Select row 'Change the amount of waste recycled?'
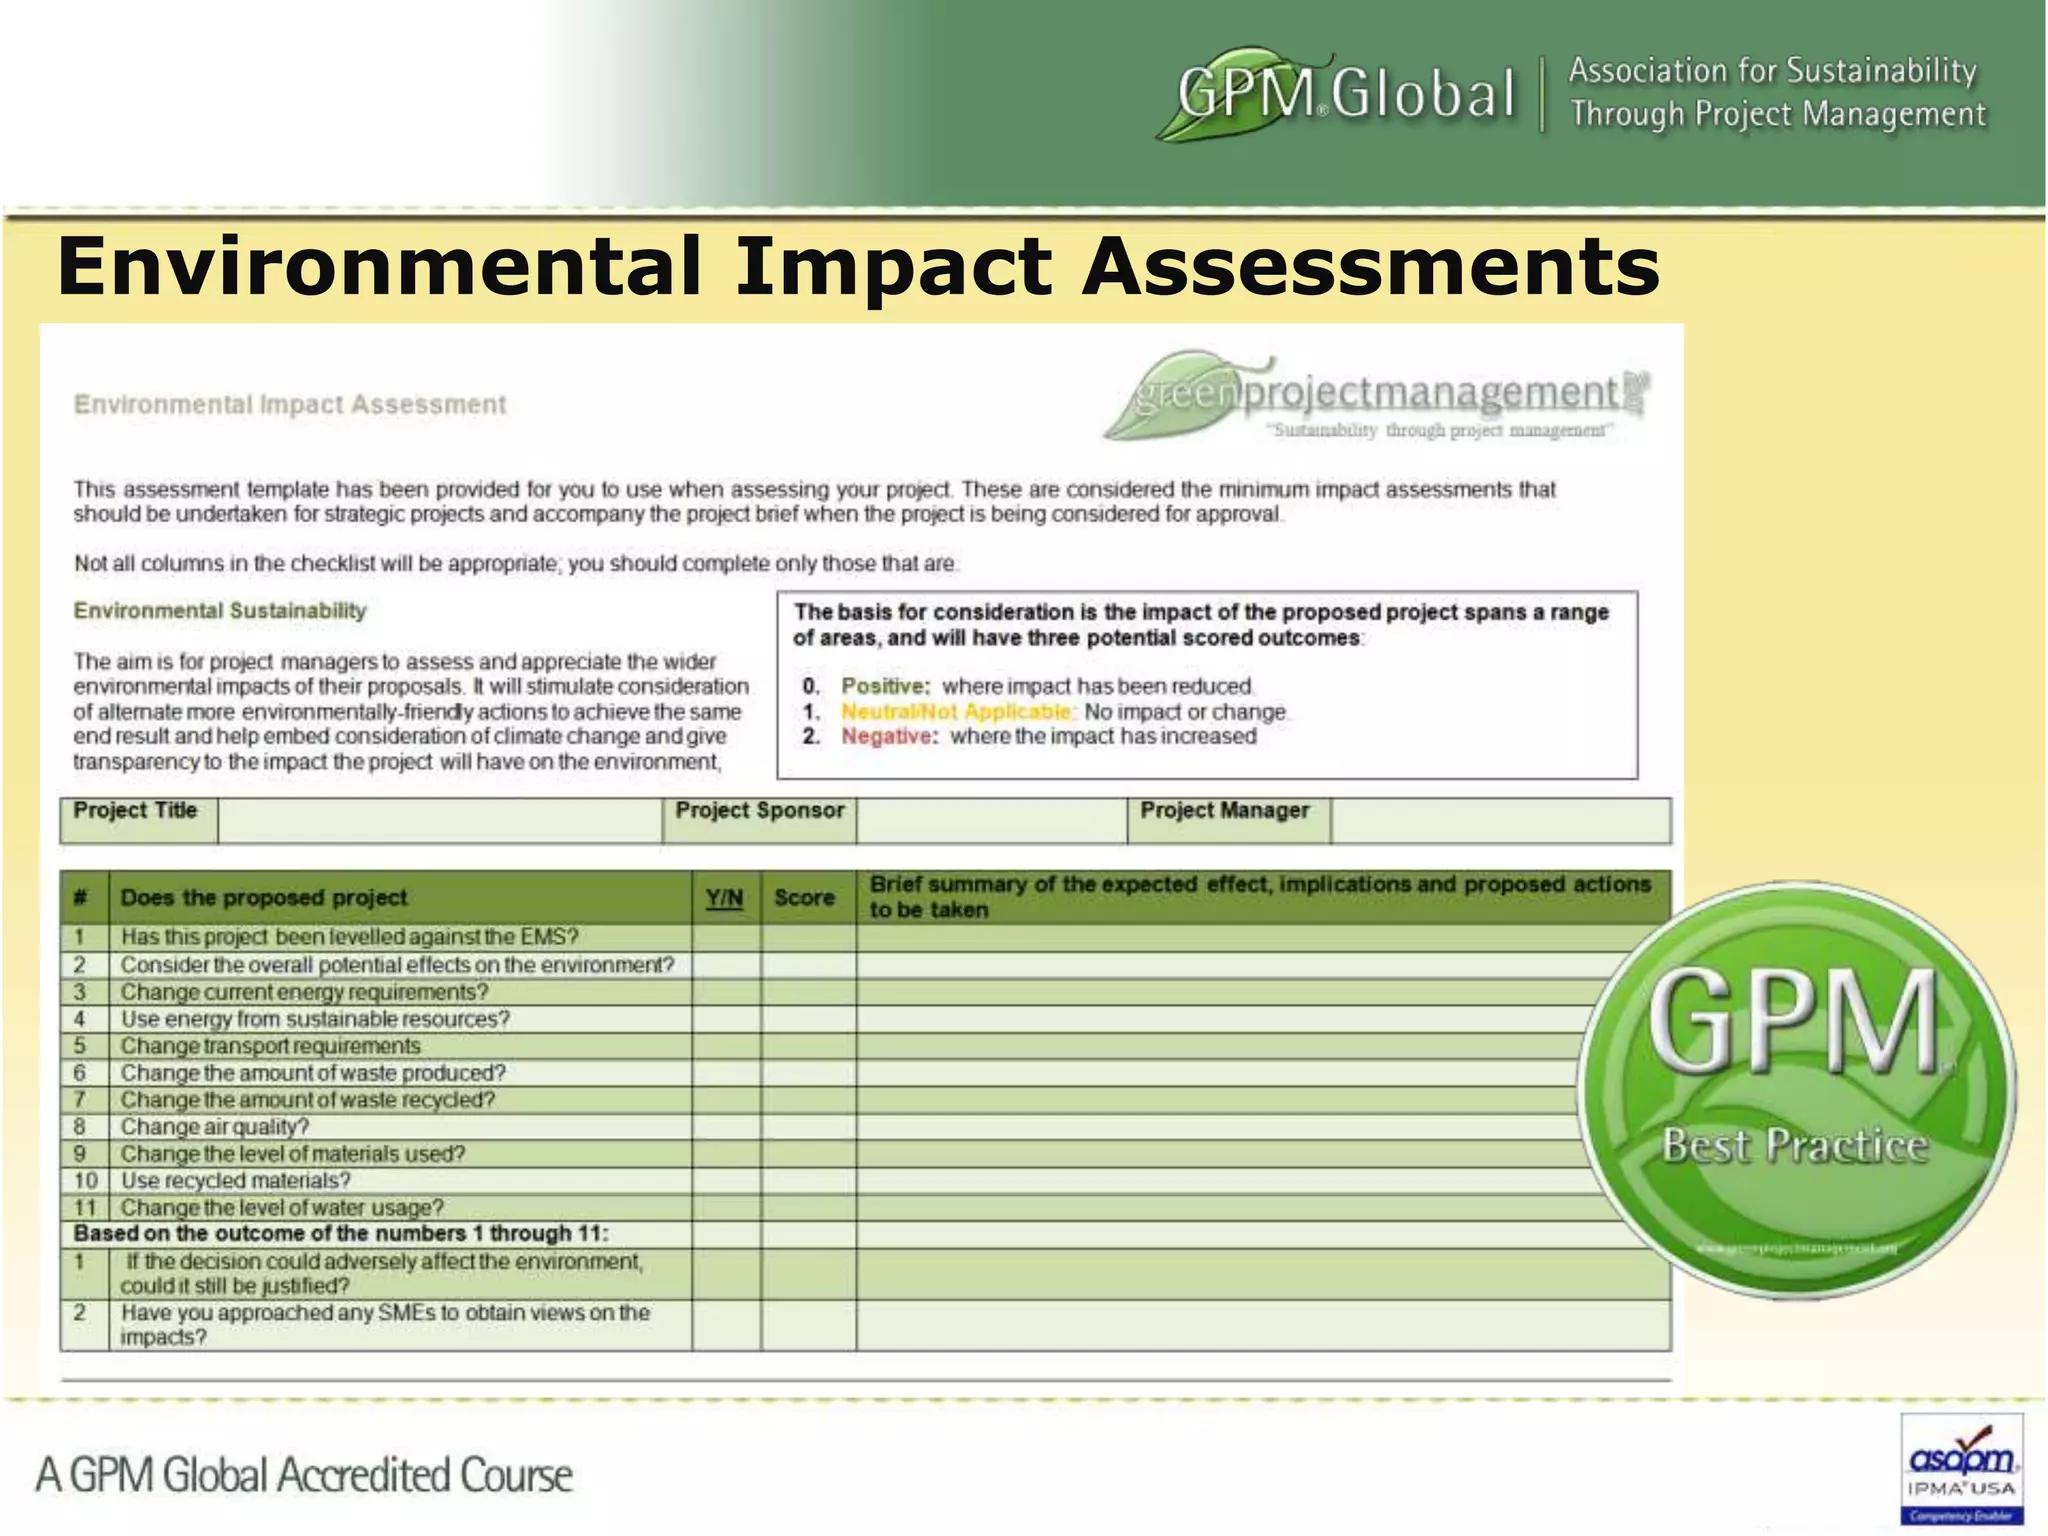 (865, 1100)
